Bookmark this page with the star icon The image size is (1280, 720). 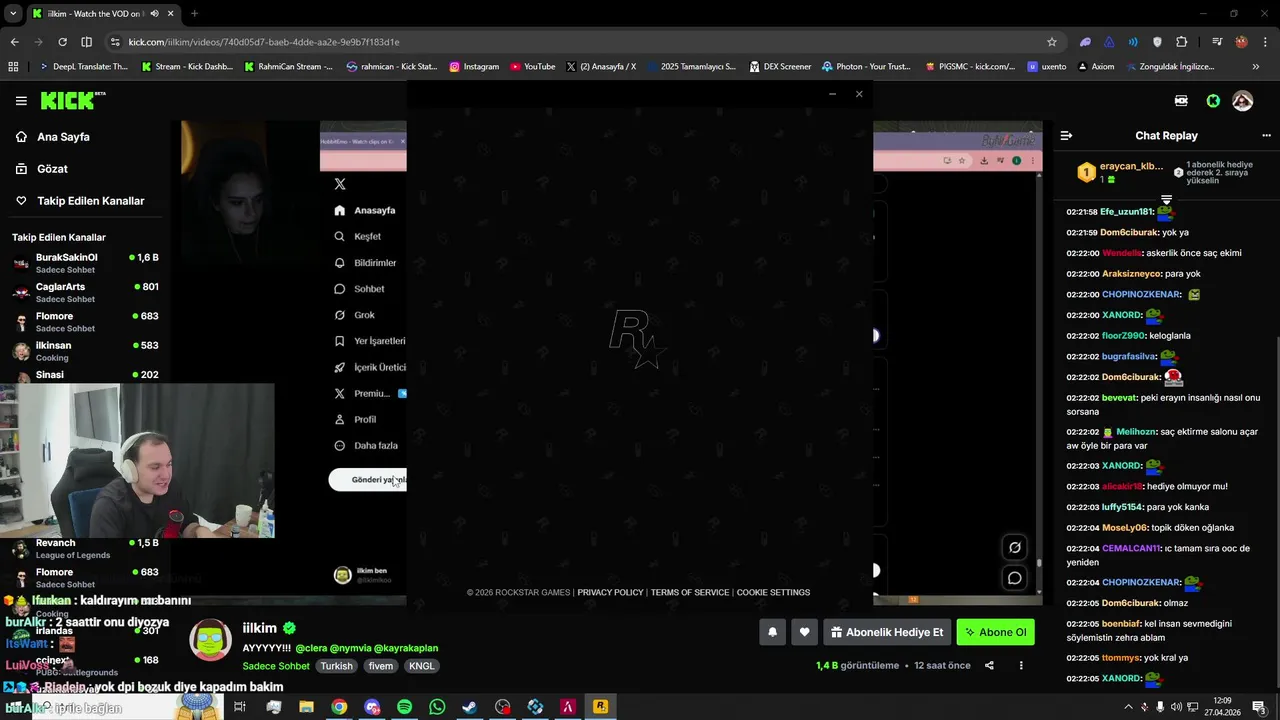pos(1052,42)
